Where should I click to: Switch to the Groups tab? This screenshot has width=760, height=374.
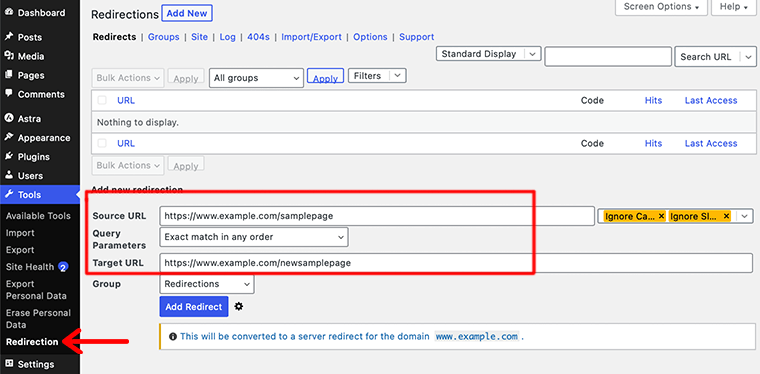pyautogui.click(x=163, y=37)
